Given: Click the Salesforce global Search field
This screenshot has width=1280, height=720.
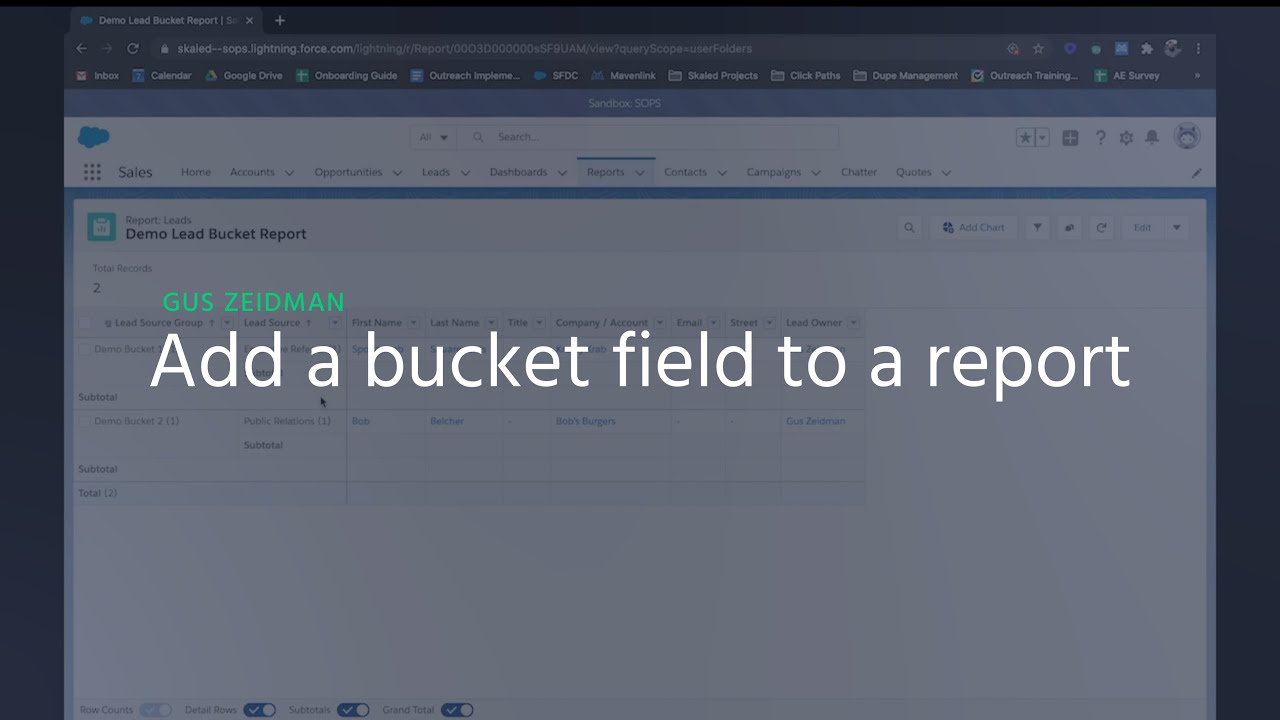Looking at the screenshot, I should click(x=648, y=137).
